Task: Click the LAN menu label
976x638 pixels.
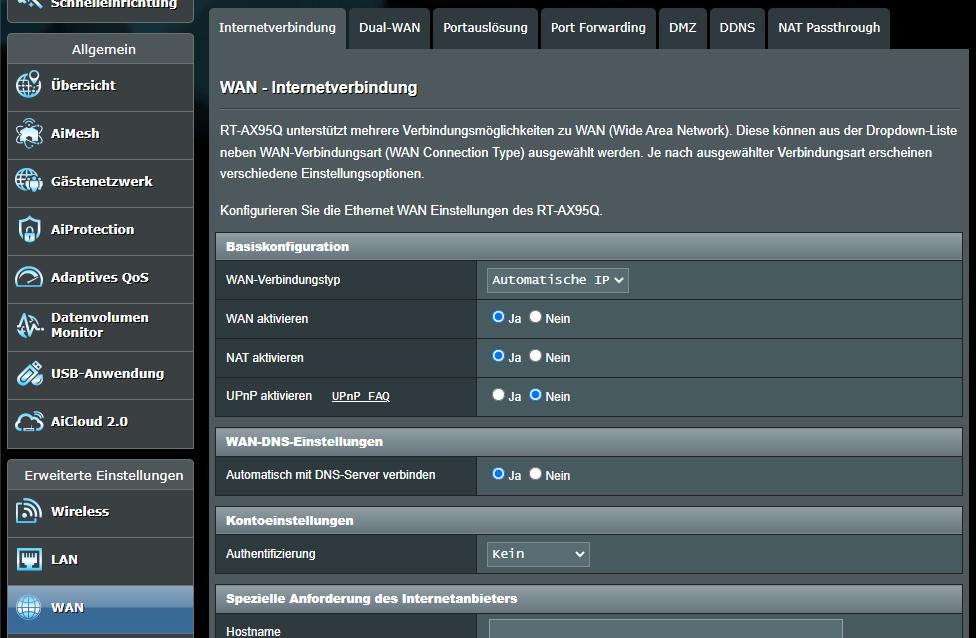Action: pyautogui.click(x=65, y=559)
